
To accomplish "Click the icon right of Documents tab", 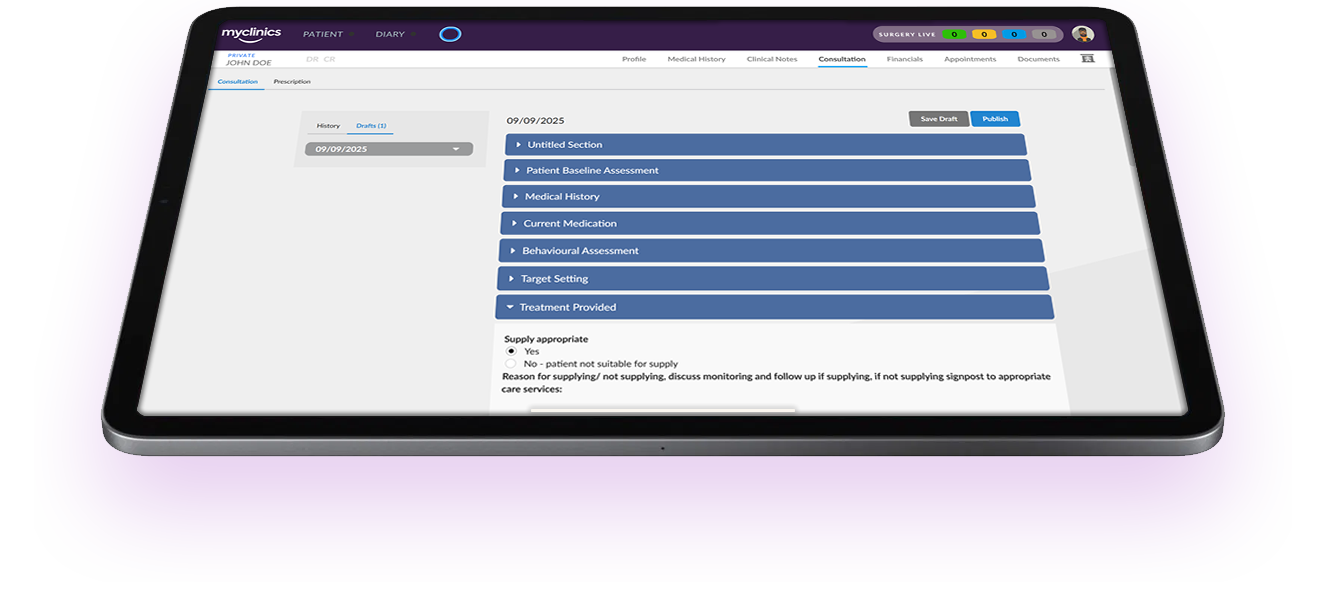I will 1087,59.
